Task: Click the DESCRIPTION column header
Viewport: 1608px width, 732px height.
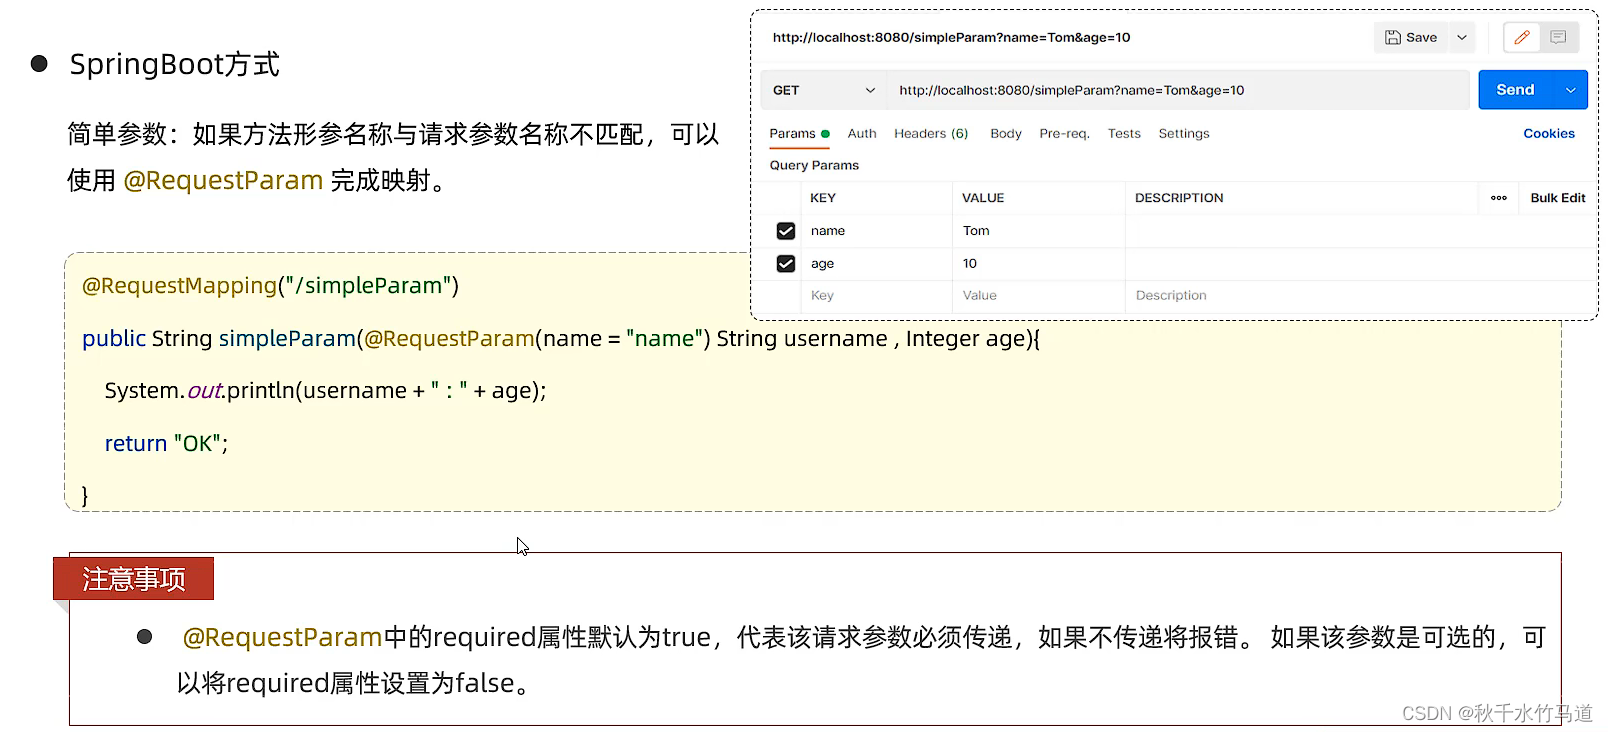Action: click(1179, 198)
